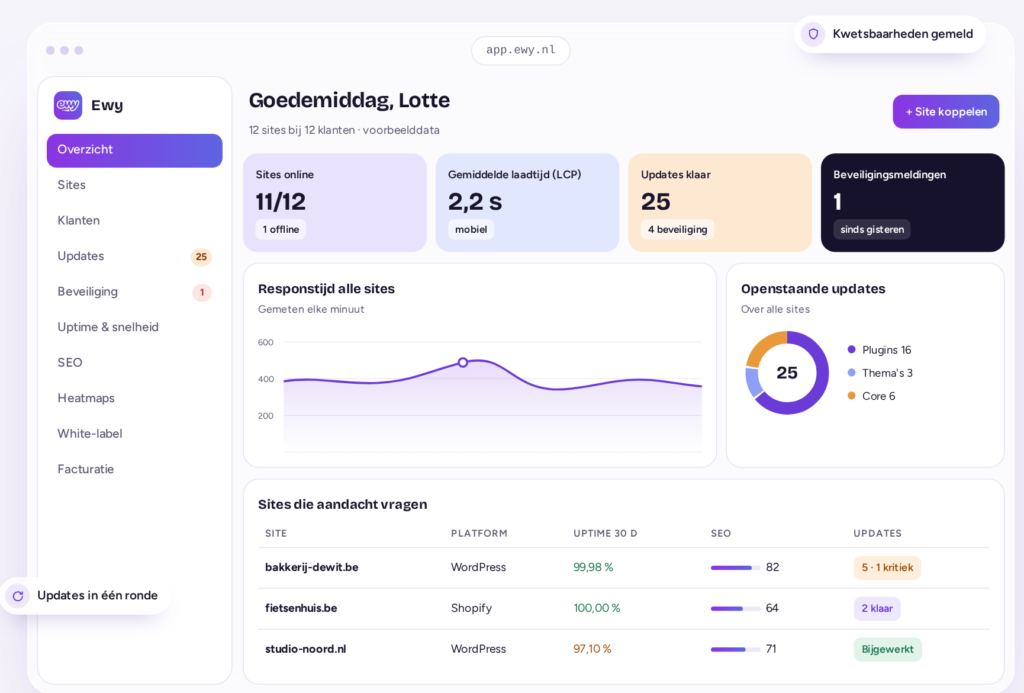Go to Facturatie in the sidebar
This screenshot has height=693, width=1024.
135,469
